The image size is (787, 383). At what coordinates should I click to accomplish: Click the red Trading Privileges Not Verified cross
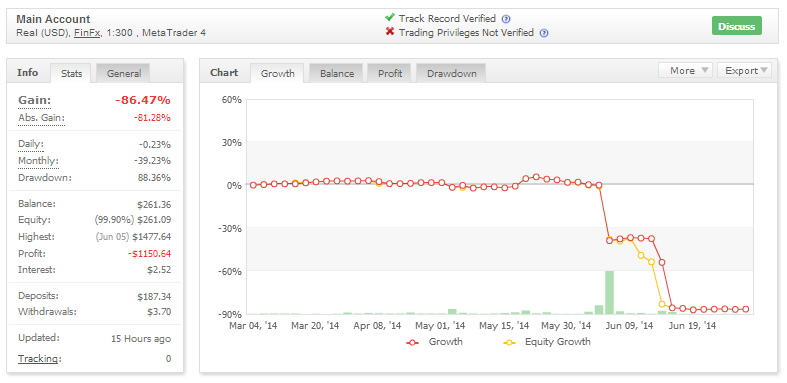tap(389, 32)
